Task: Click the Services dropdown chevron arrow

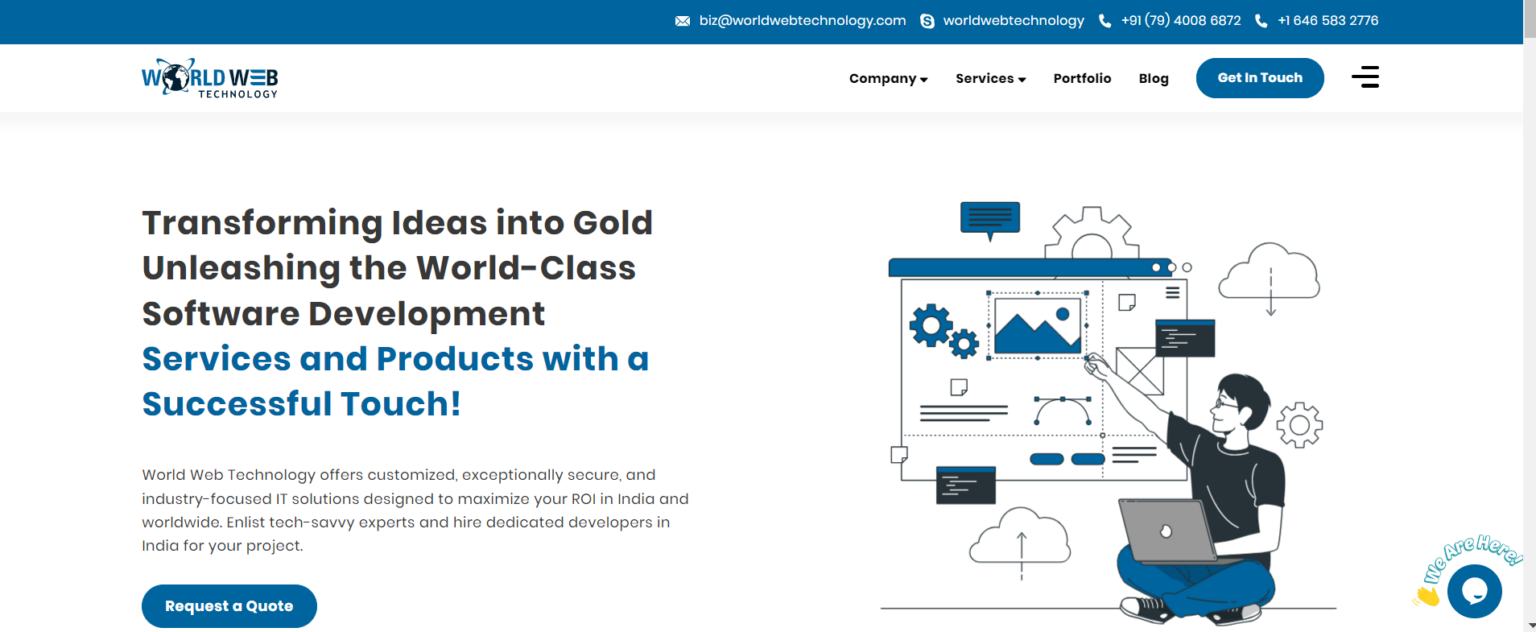Action: 1022,79
